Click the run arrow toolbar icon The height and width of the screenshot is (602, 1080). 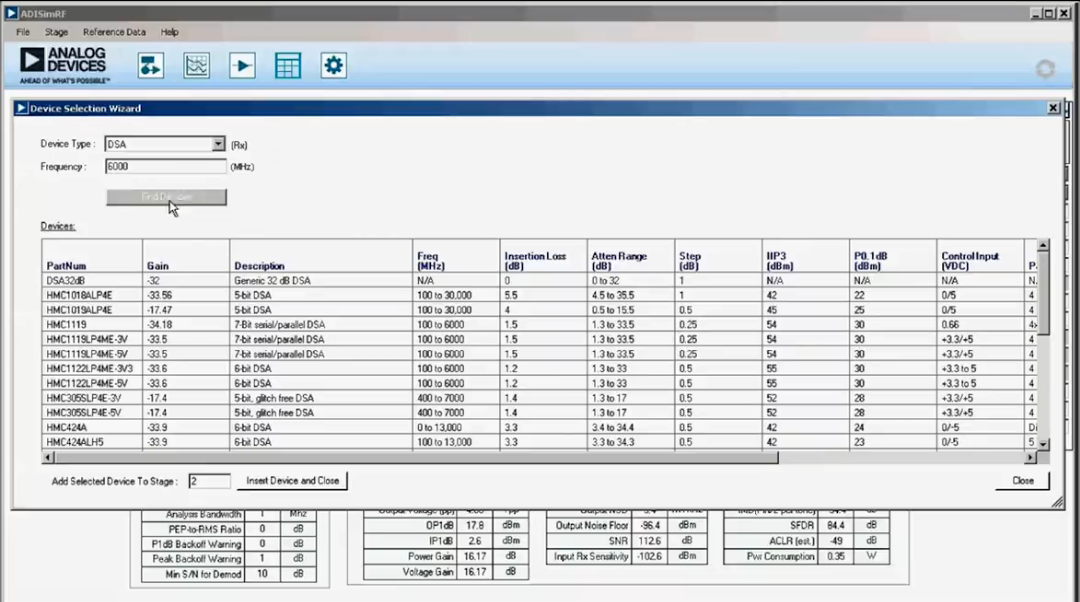tap(242, 65)
